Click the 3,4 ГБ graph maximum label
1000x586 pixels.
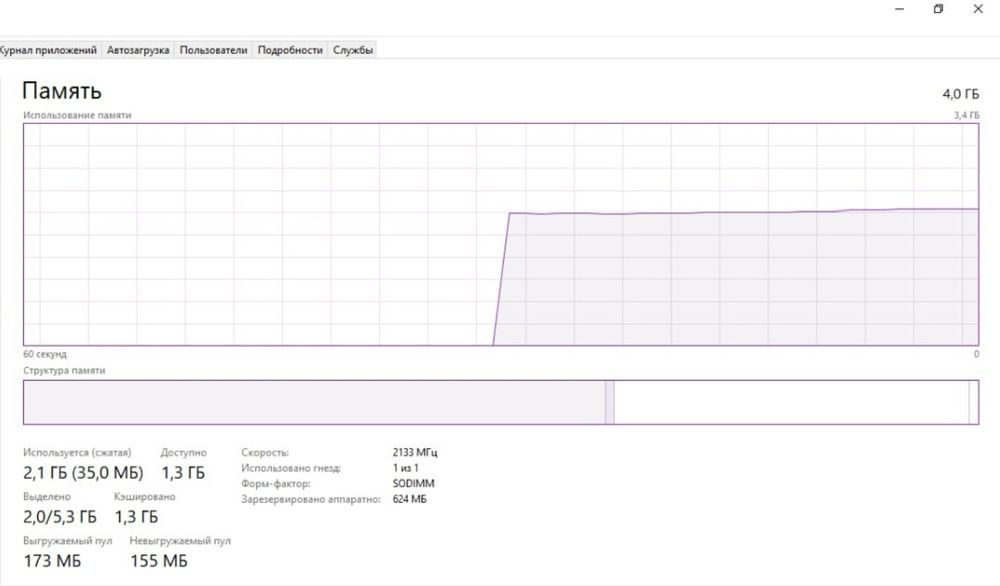point(966,115)
